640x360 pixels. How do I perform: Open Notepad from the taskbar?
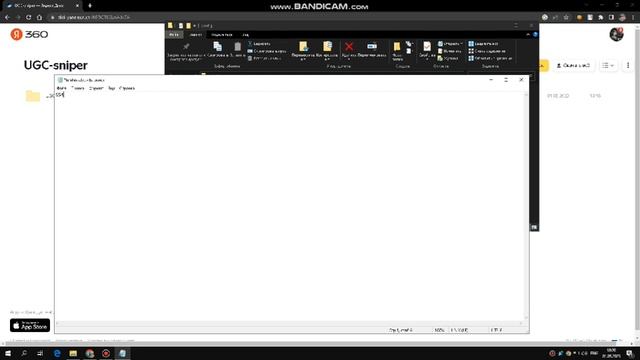[122, 353]
